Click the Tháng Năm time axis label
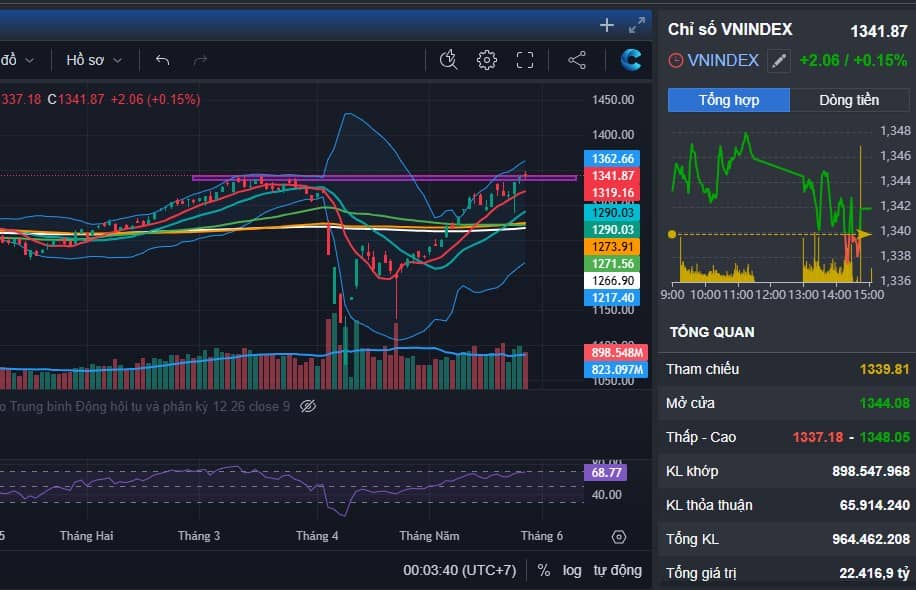The image size is (916, 590). (x=429, y=536)
